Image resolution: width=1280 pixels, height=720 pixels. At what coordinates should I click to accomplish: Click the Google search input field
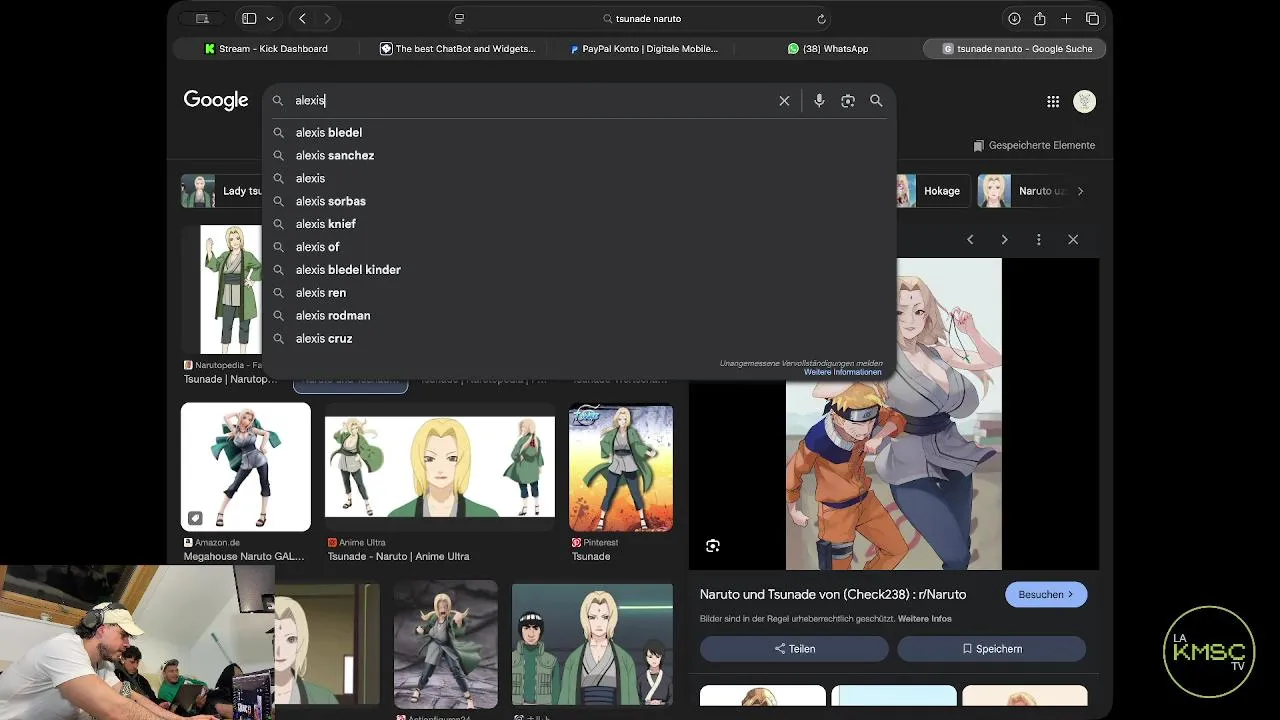pyautogui.click(x=530, y=100)
